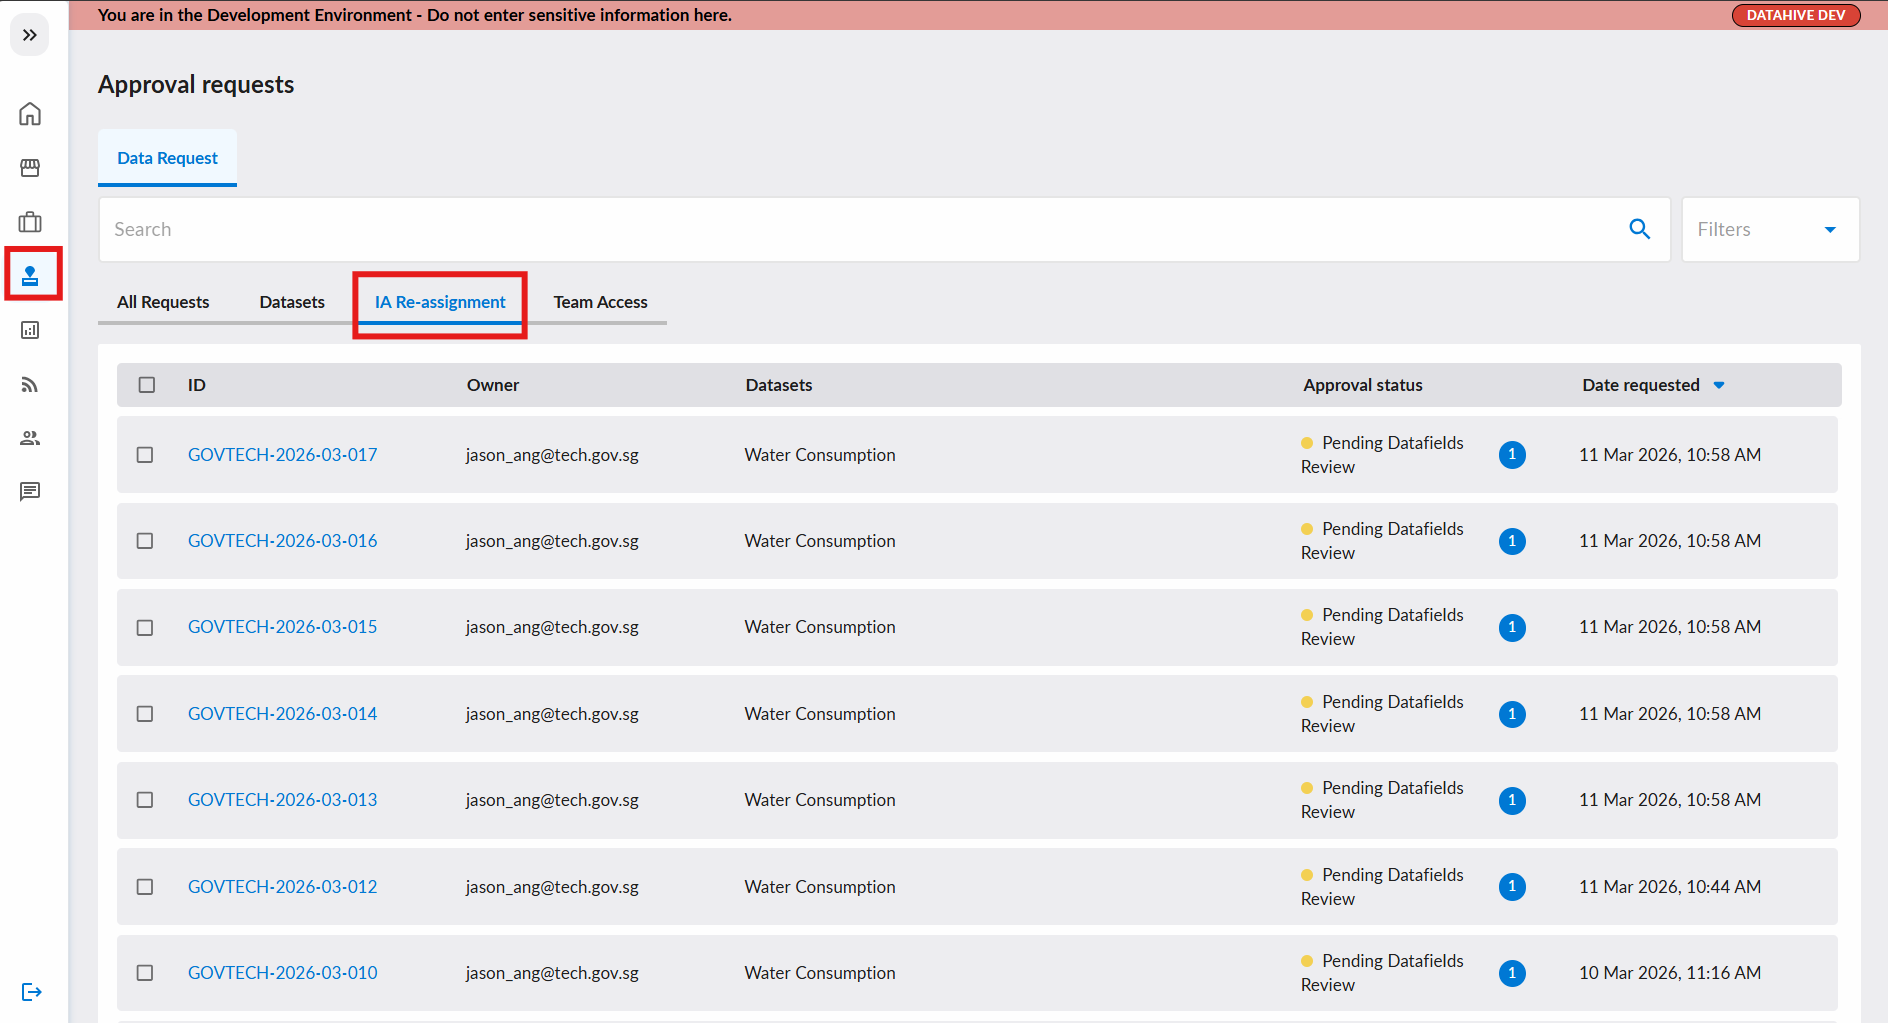The image size is (1888, 1023).
Task: Click notification badge for GOVTECH-2026-03-015
Action: [x=1512, y=627]
